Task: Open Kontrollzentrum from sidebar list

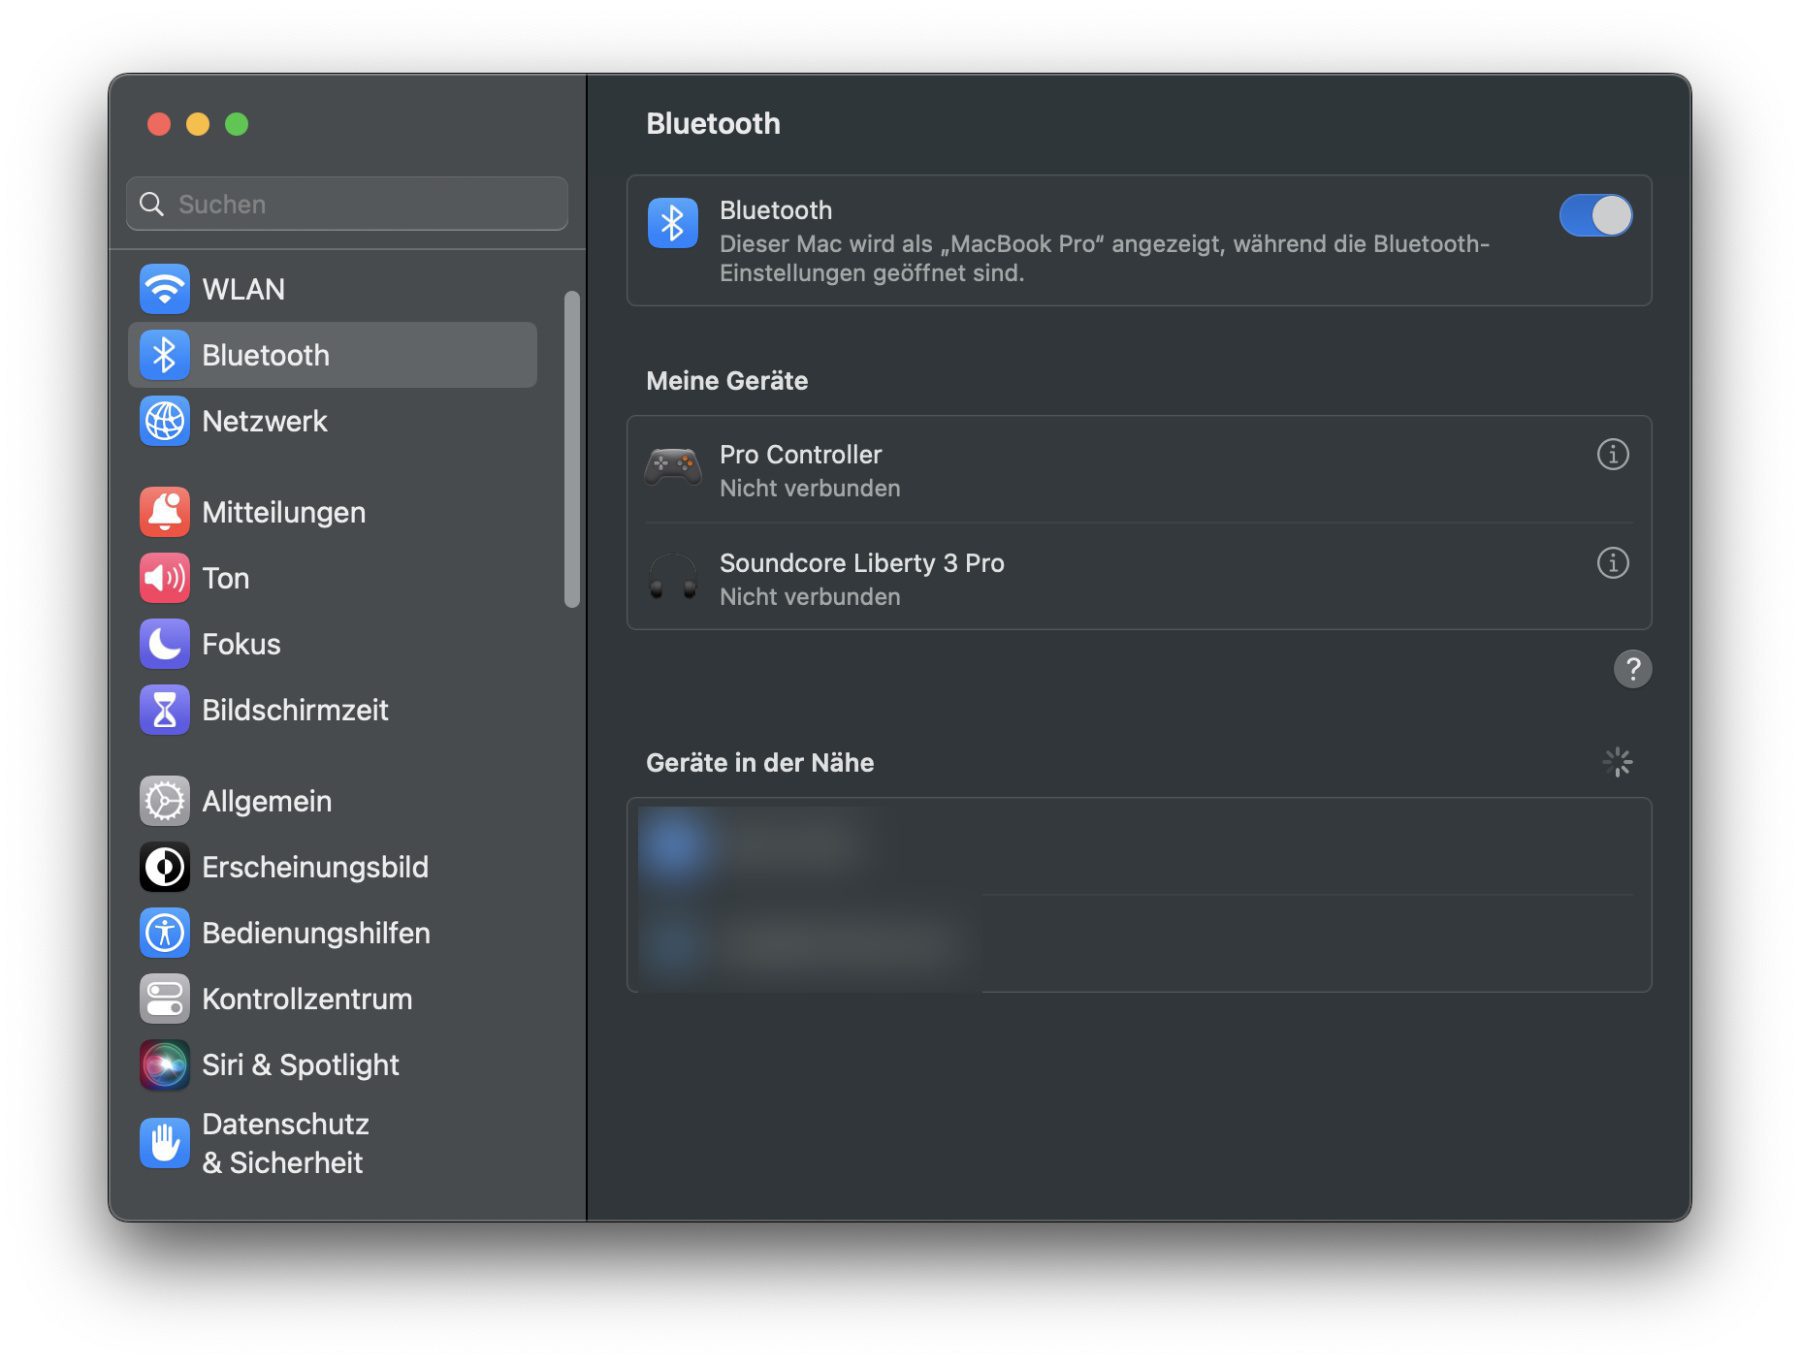Action: click(x=306, y=999)
